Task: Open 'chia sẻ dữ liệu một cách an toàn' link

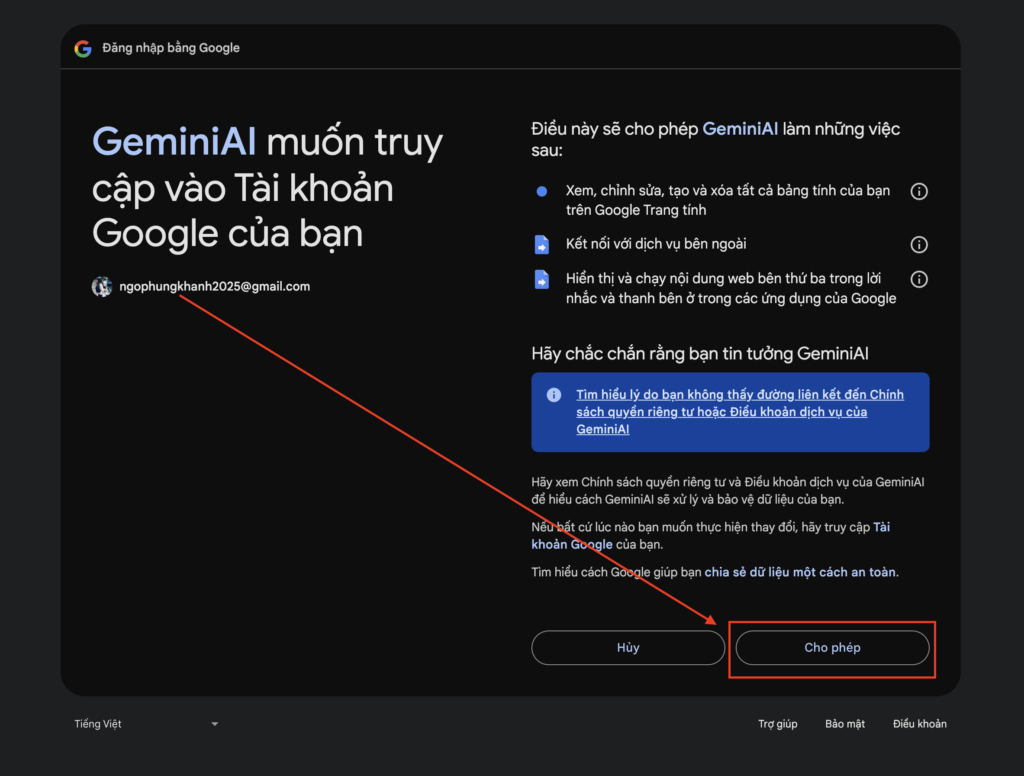Action: pos(800,572)
